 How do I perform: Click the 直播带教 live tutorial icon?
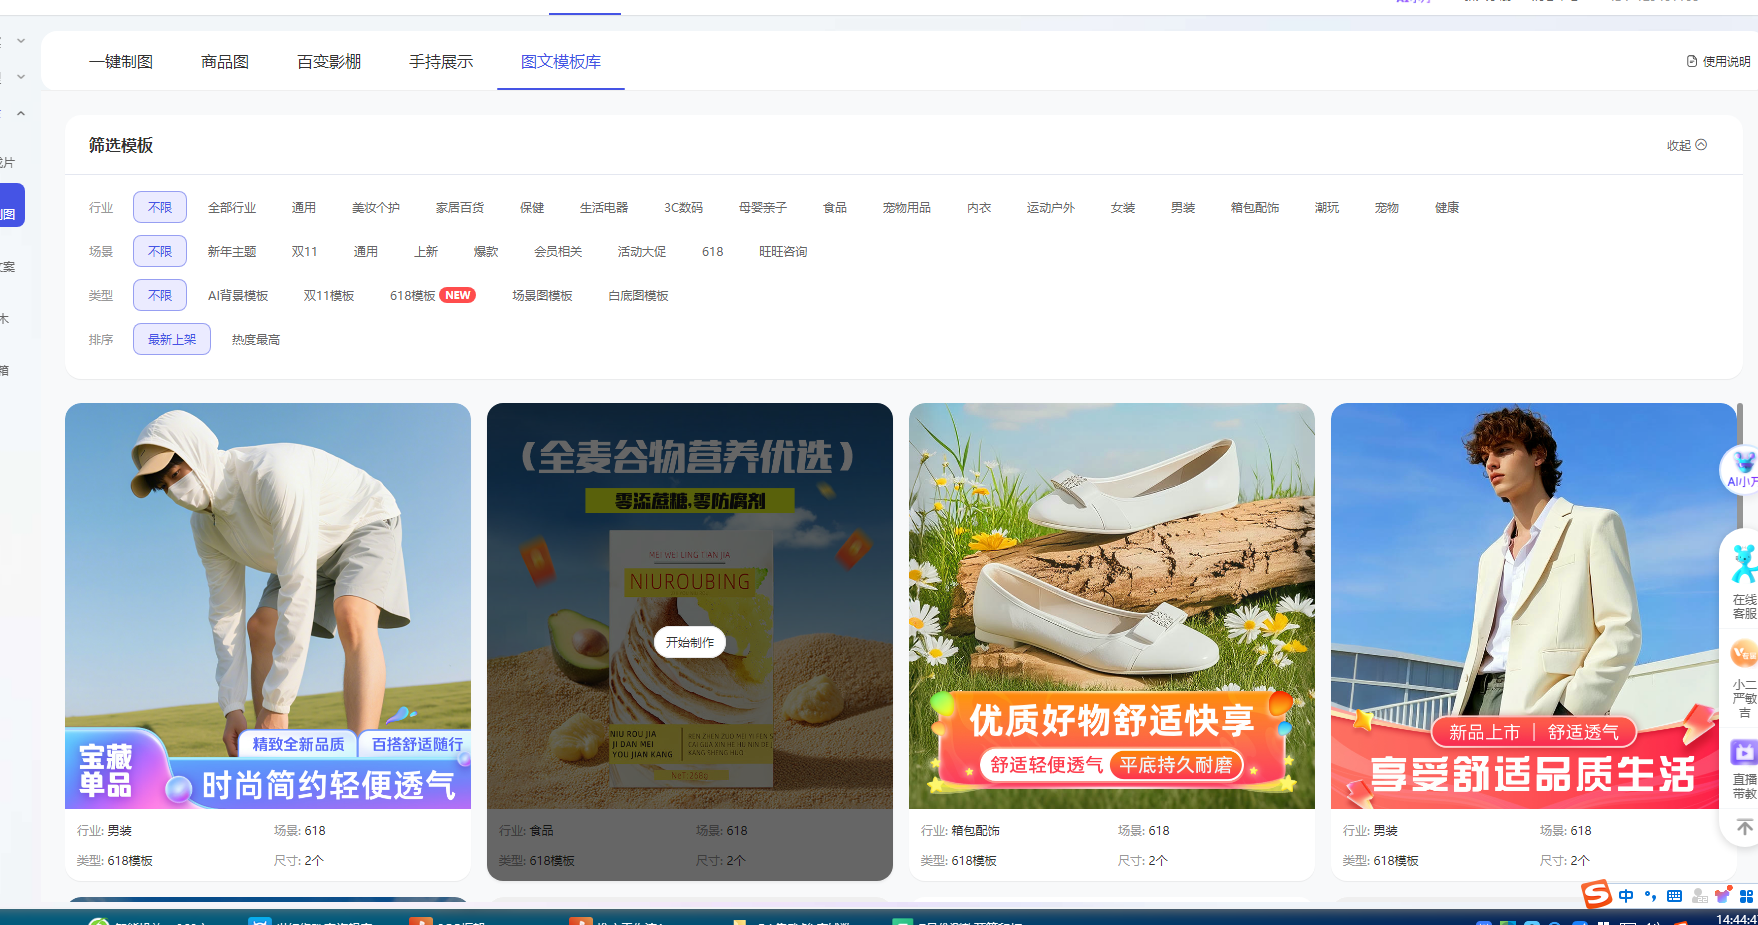(x=1743, y=767)
